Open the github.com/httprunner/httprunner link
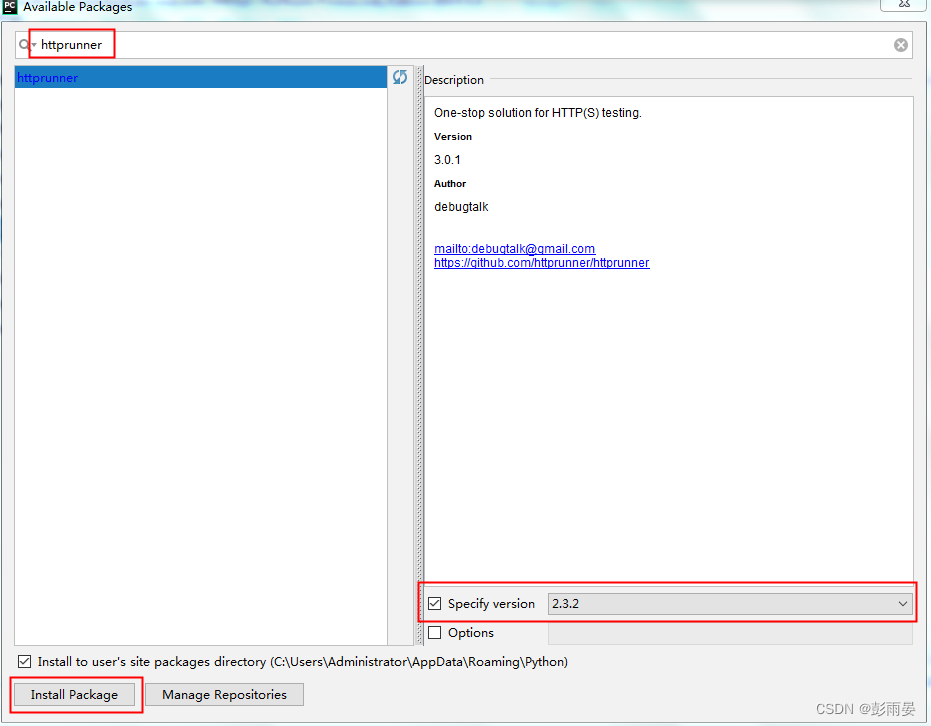 tap(542, 263)
